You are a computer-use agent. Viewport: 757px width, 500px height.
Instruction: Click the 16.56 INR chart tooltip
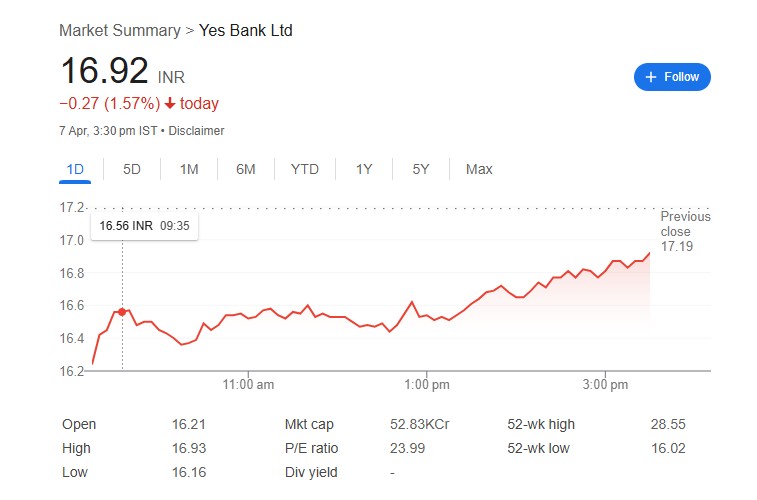144,226
